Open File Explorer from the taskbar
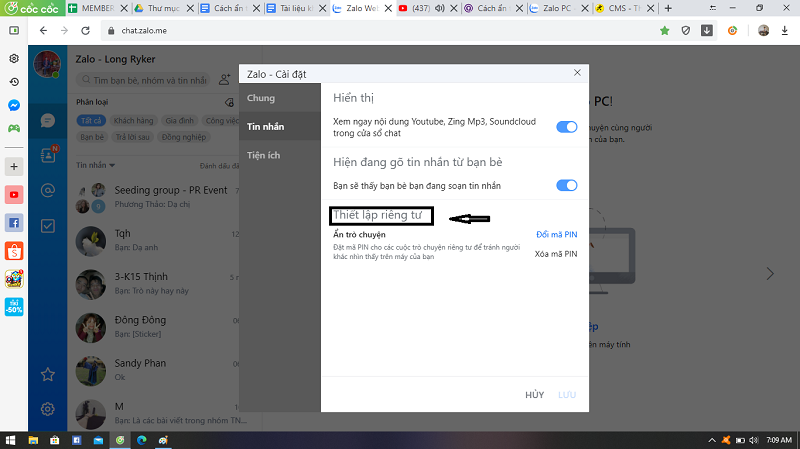 click(33, 440)
